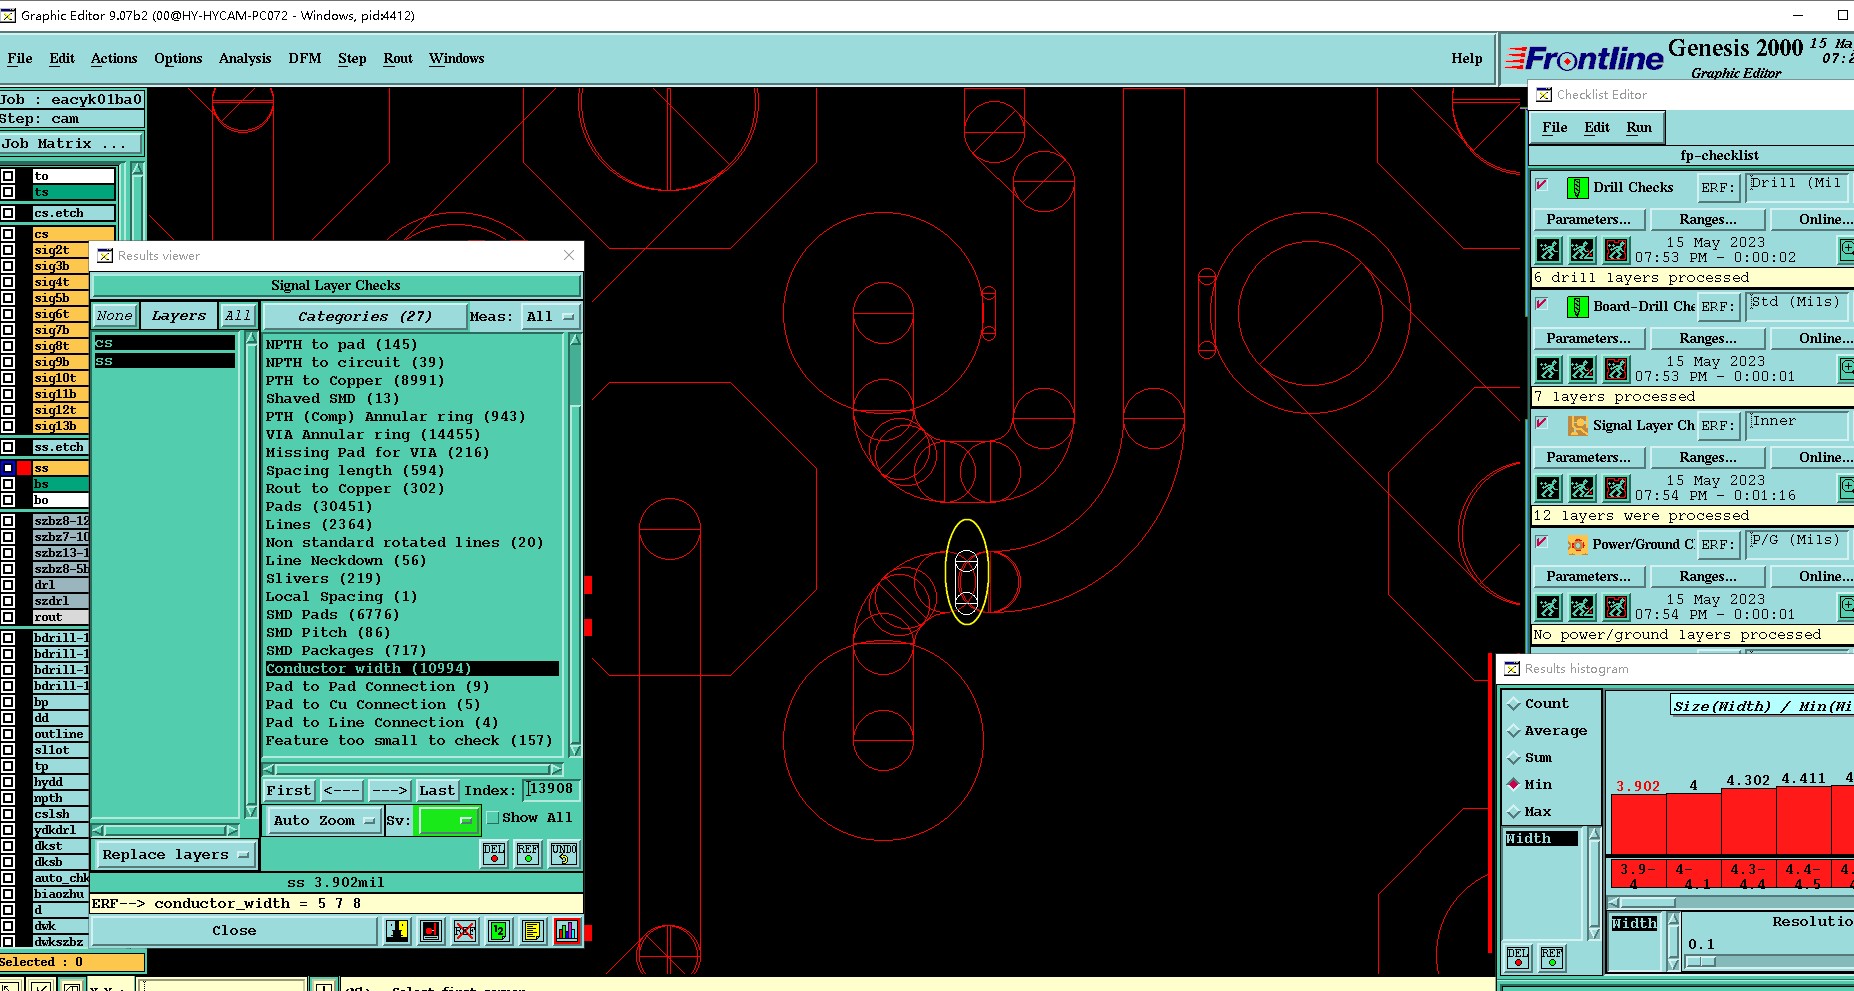Toggle the Board-Drill Checks checkbox
The height and width of the screenshot is (991, 1854).
[1542, 304]
